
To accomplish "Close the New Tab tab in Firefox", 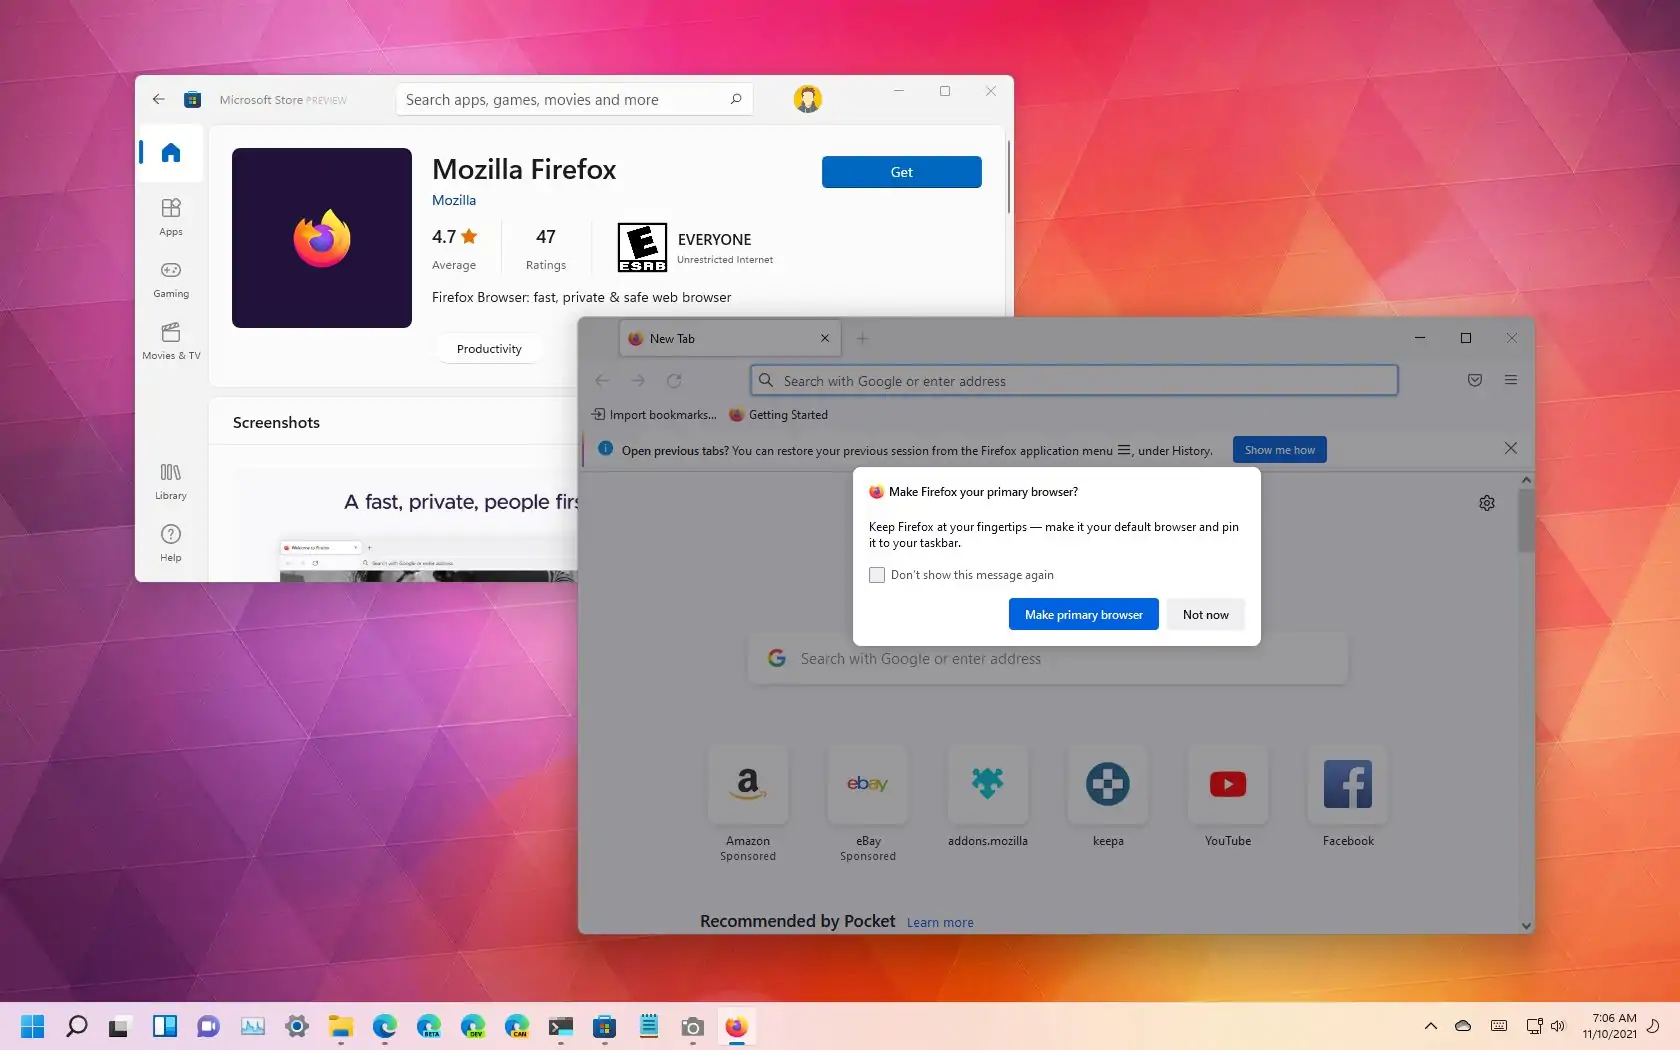I will 825,338.
